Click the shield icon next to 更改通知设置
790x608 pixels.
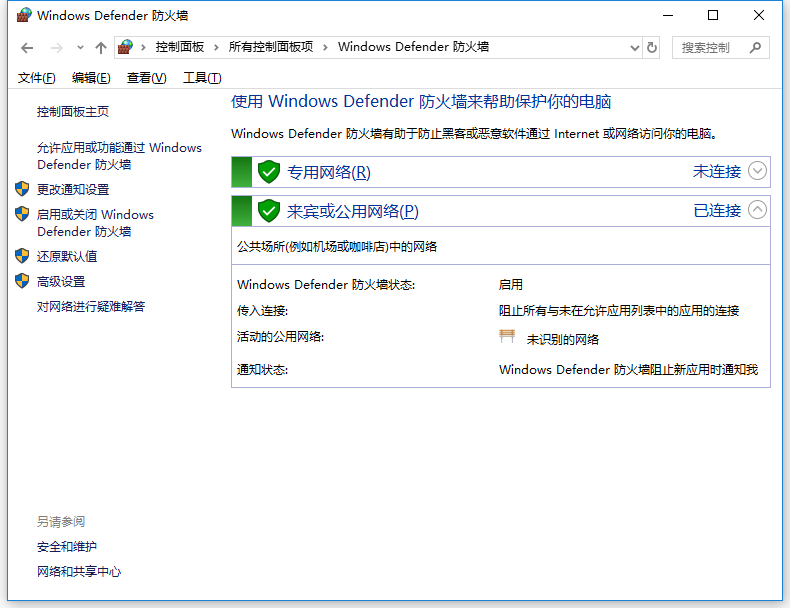22,189
